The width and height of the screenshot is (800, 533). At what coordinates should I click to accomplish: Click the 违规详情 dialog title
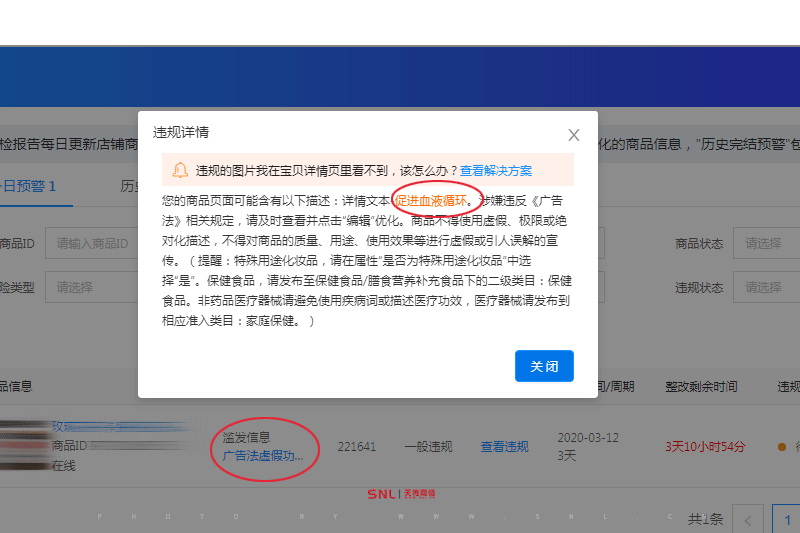click(181, 132)
